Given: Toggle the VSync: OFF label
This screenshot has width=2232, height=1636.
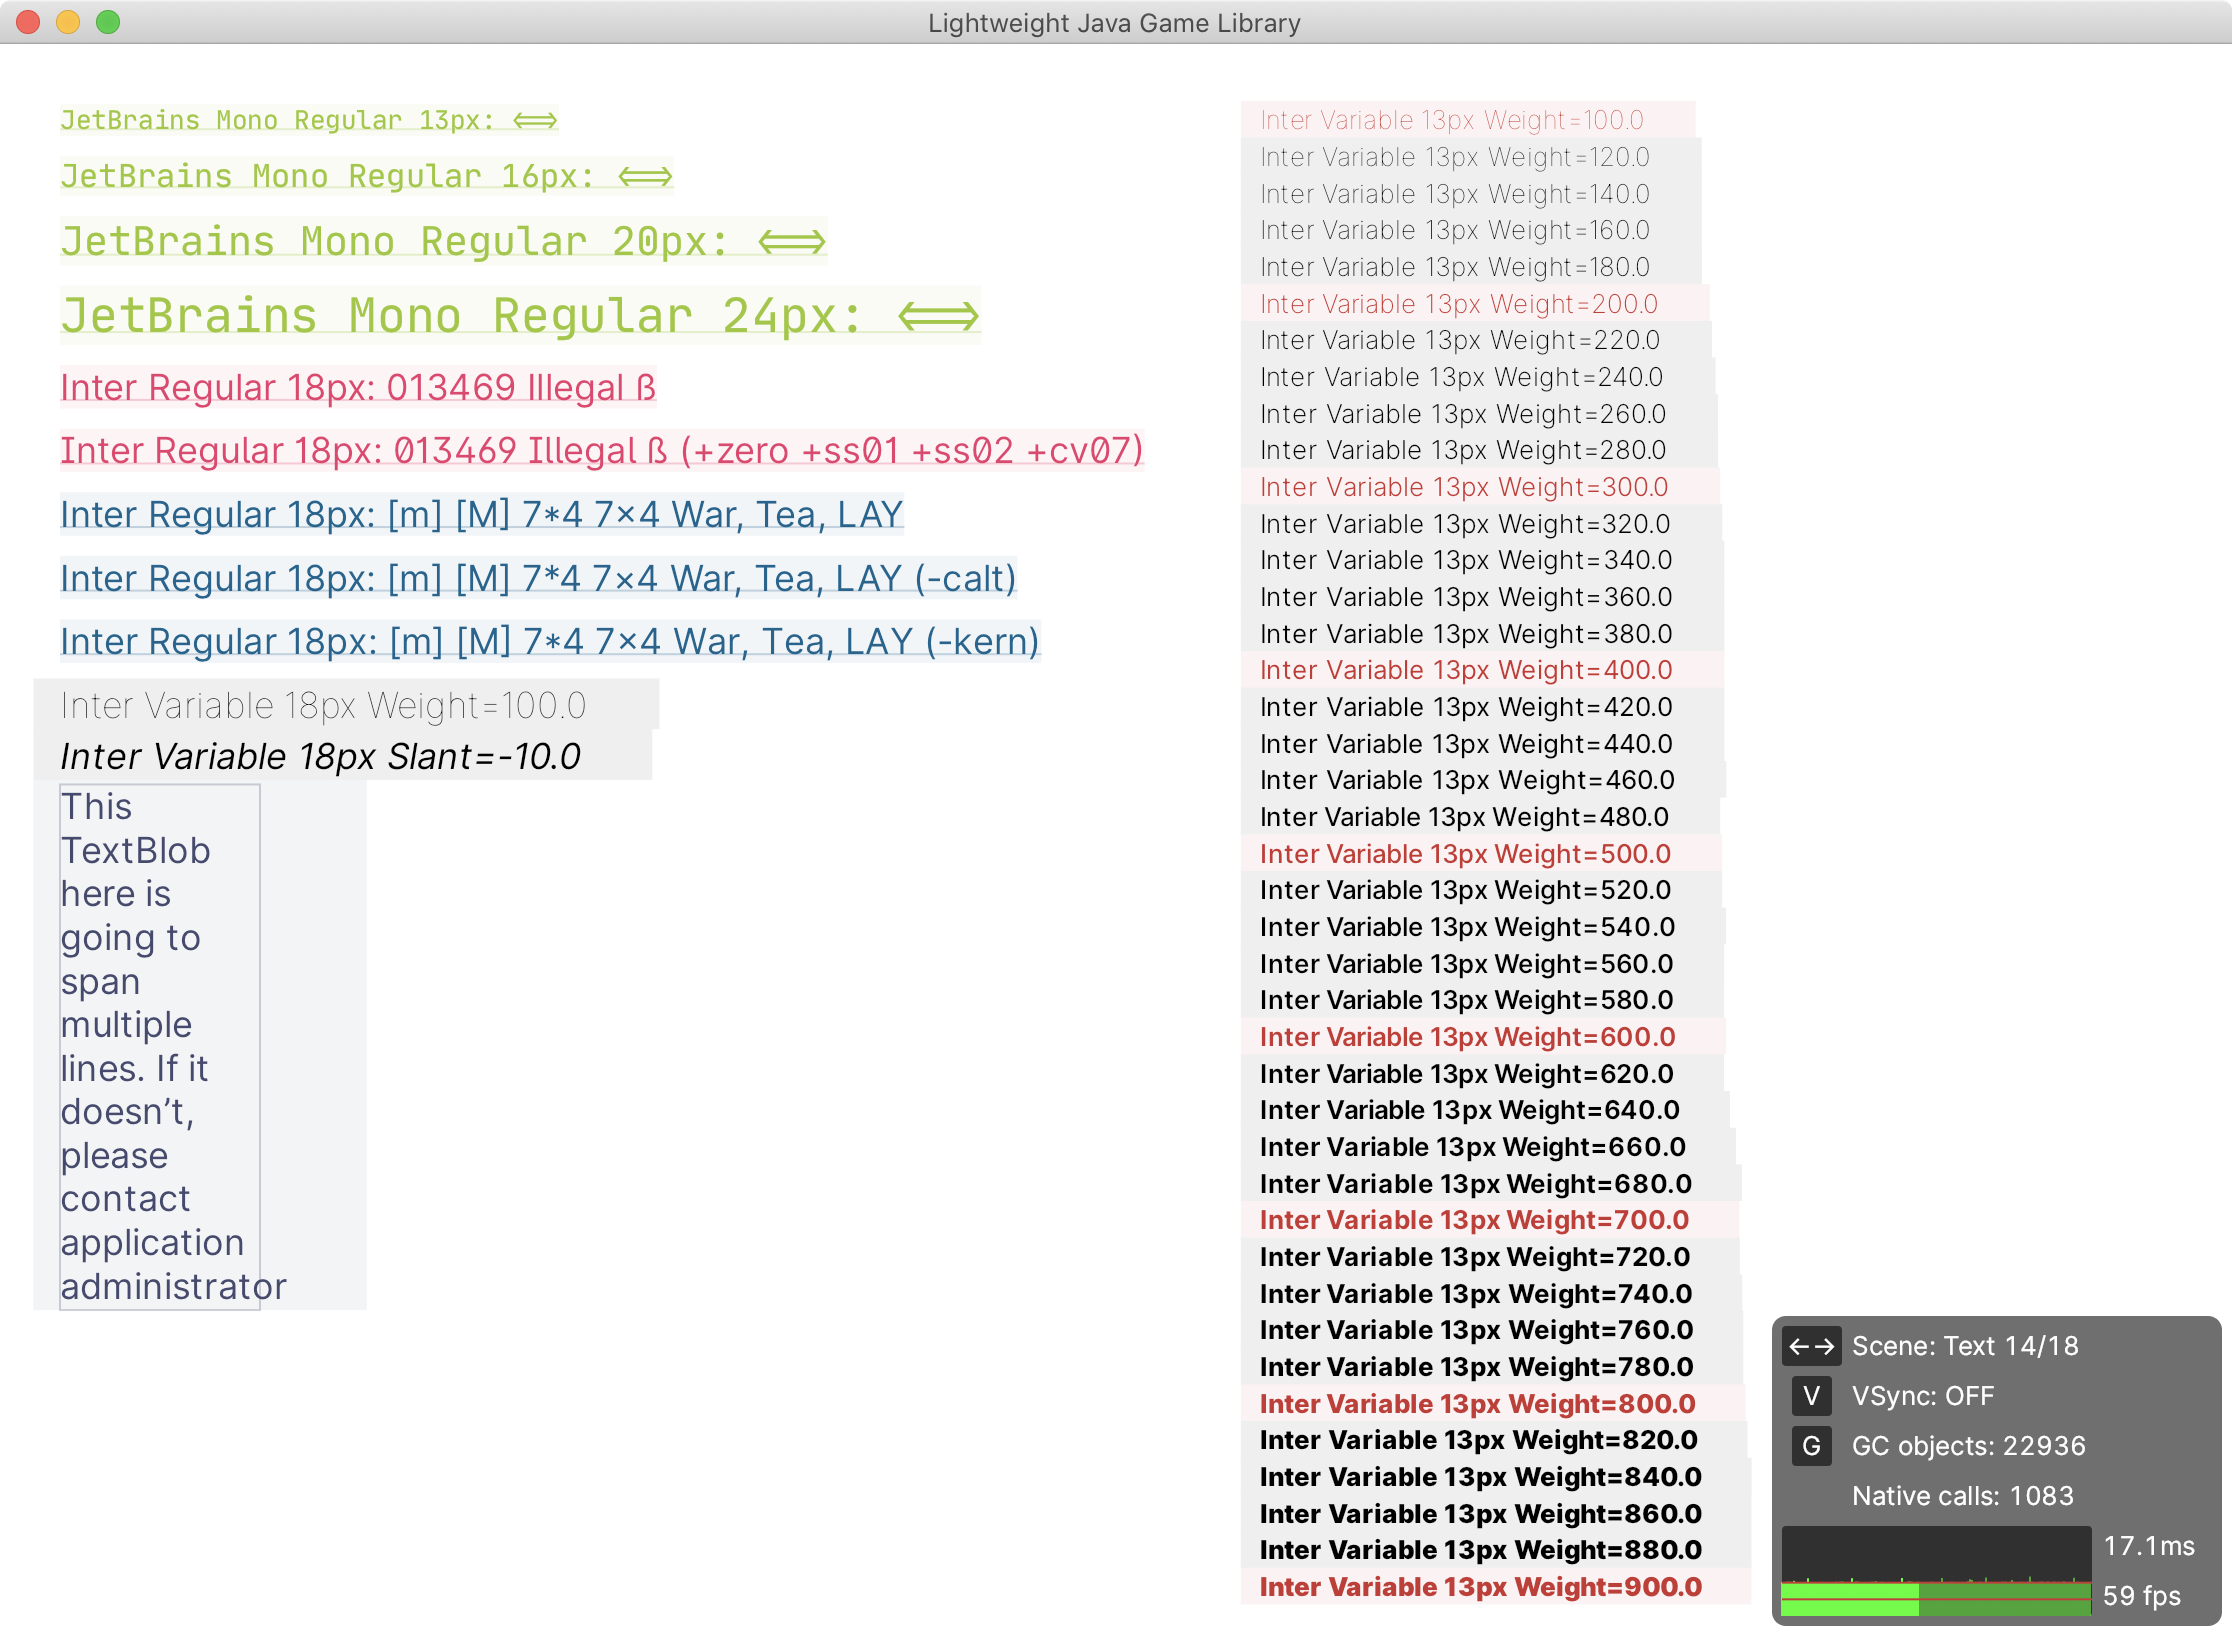Looking at the screenshot, I should pyautogui.click(x=1922, y=1396).
